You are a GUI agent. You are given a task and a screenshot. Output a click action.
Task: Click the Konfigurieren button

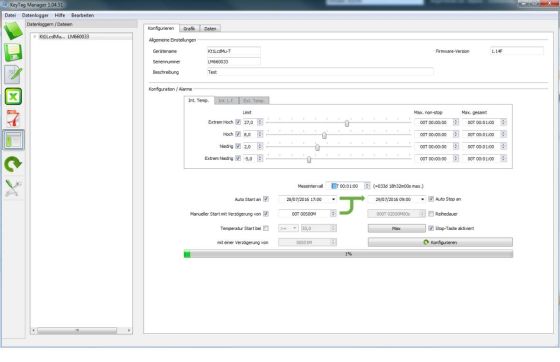(x=440, y=242)
